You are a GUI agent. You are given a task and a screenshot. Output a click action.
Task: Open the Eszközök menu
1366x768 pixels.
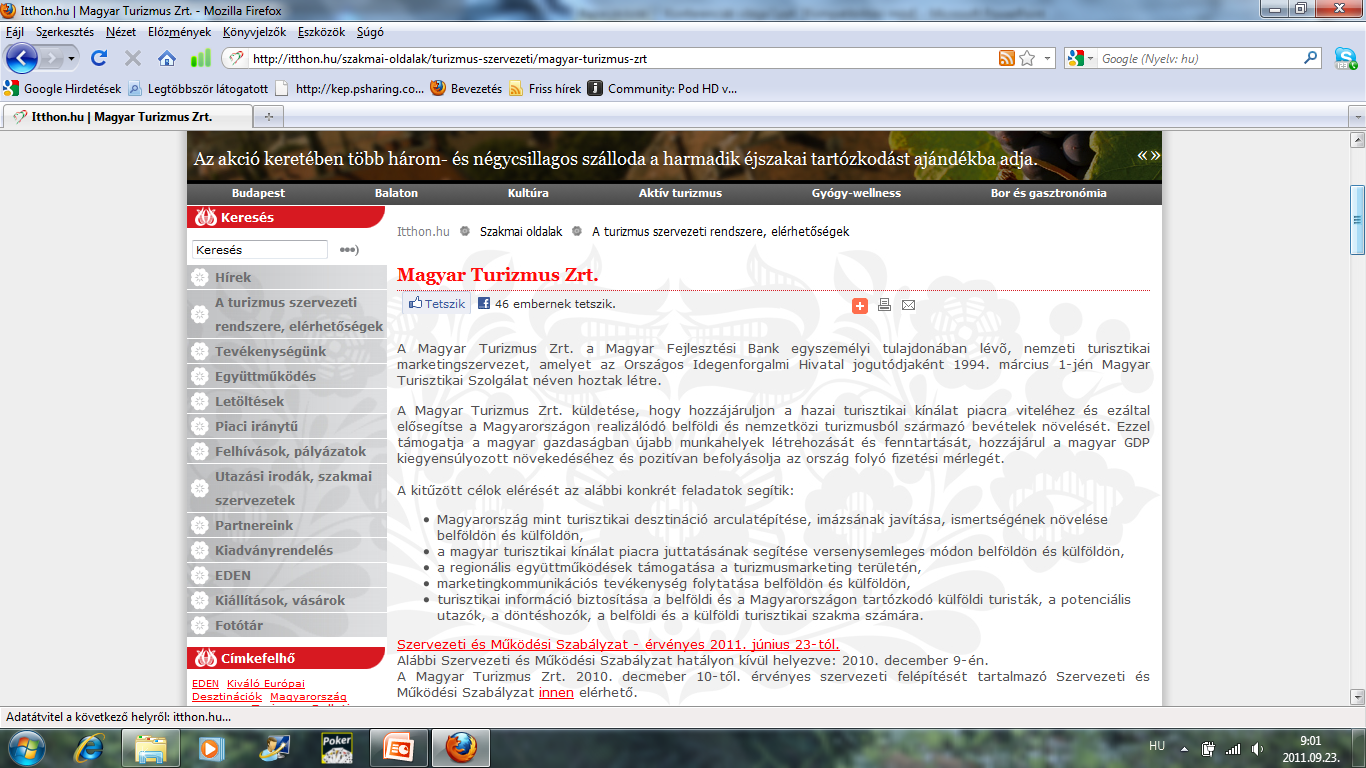click(x=320, y=32)
